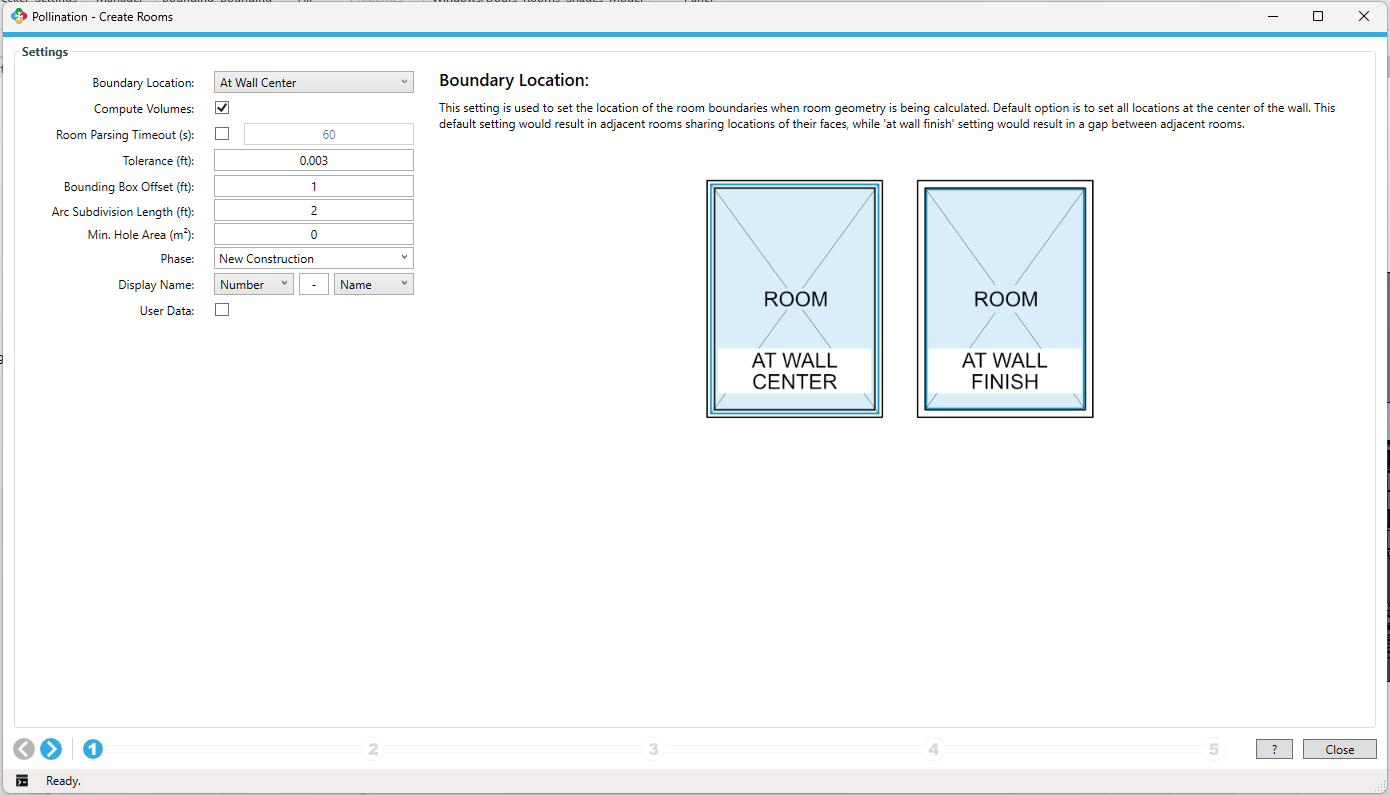This screenshot has width=1390, height=795.
Task: Click the help question mark button
Action: click(1274, 749)
